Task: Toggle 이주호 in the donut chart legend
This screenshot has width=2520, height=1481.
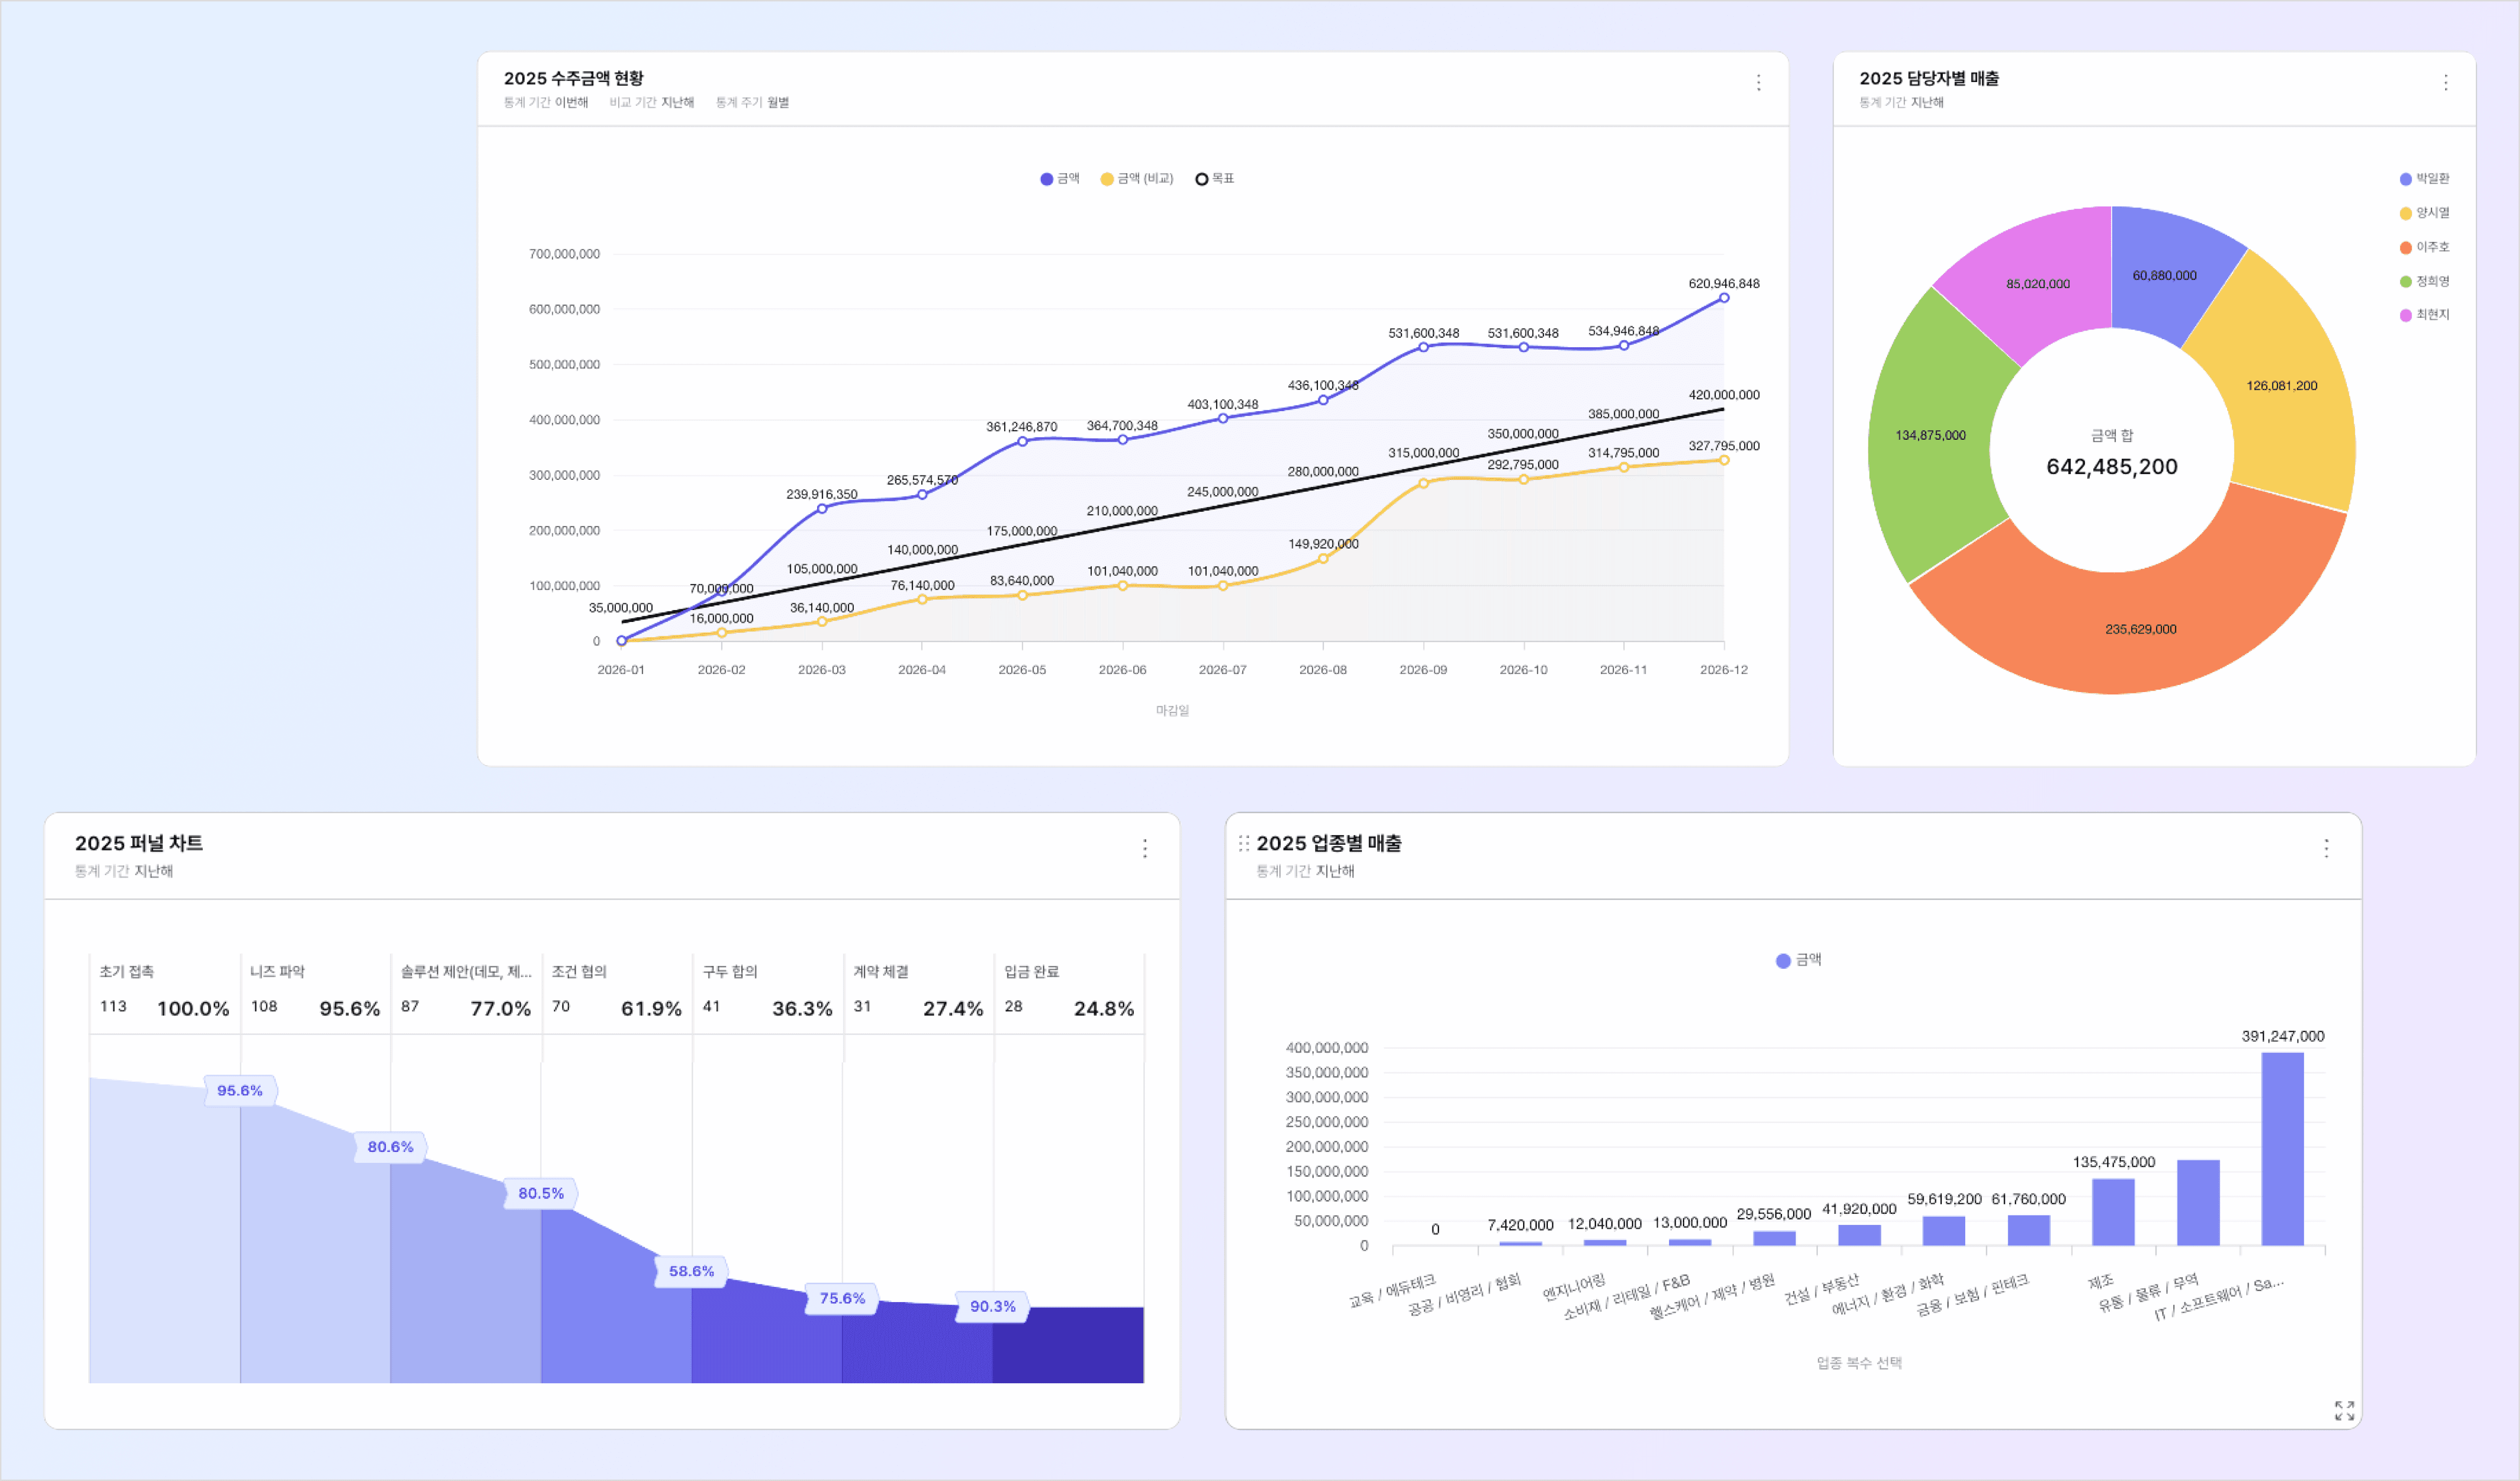Action: point(2424,247)
